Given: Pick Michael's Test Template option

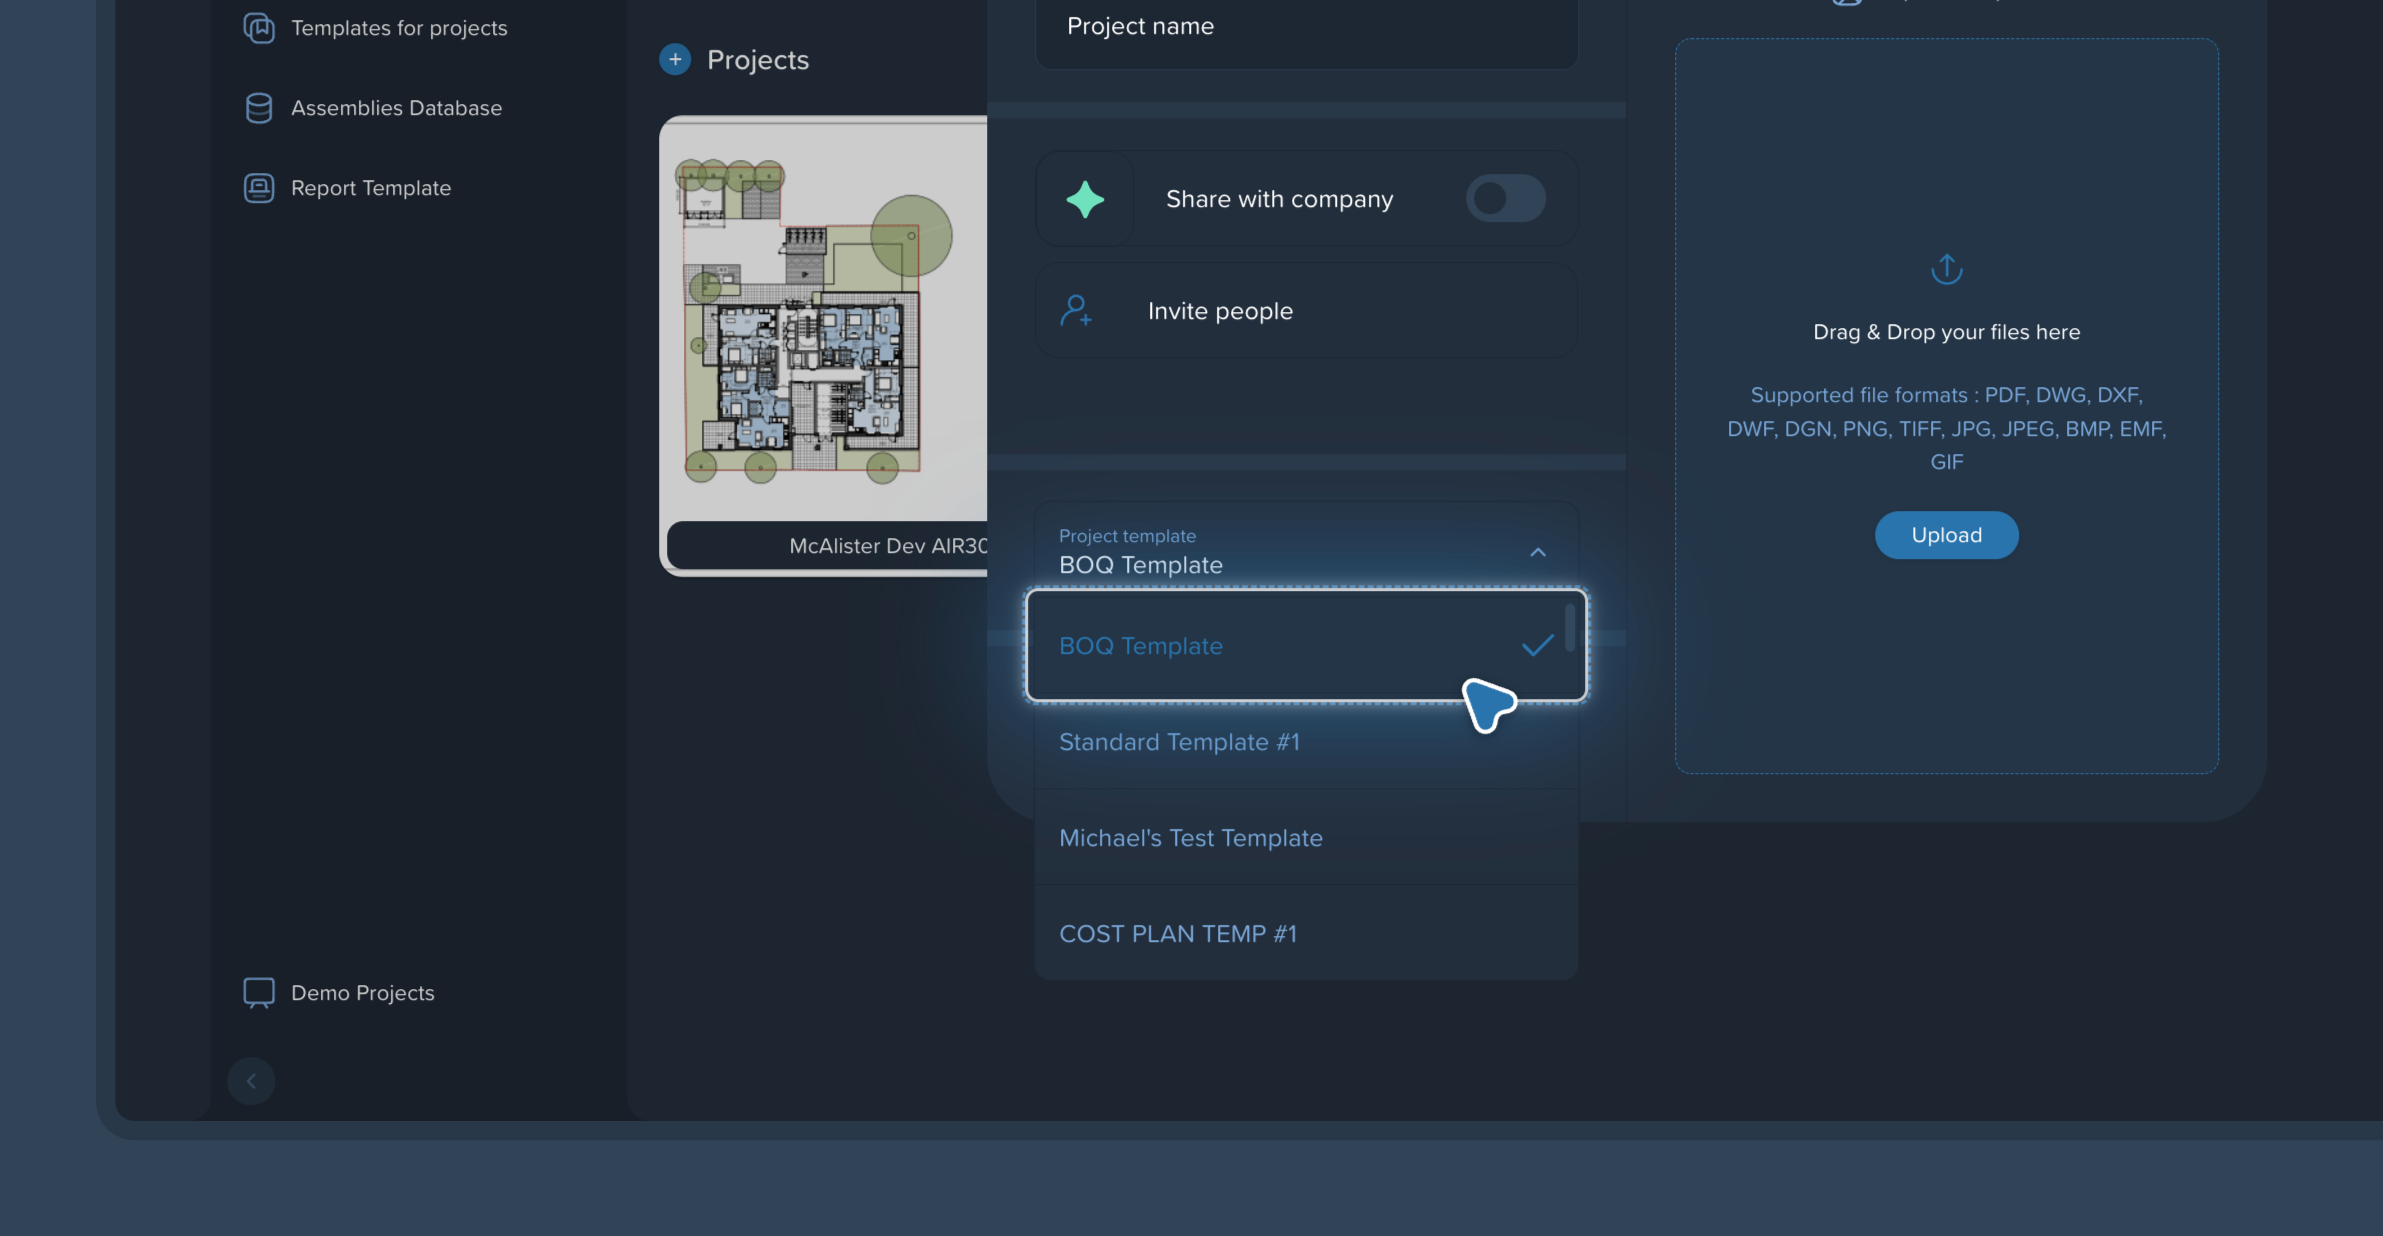Looking at the screenshot, I should (x=1190, y=838).
